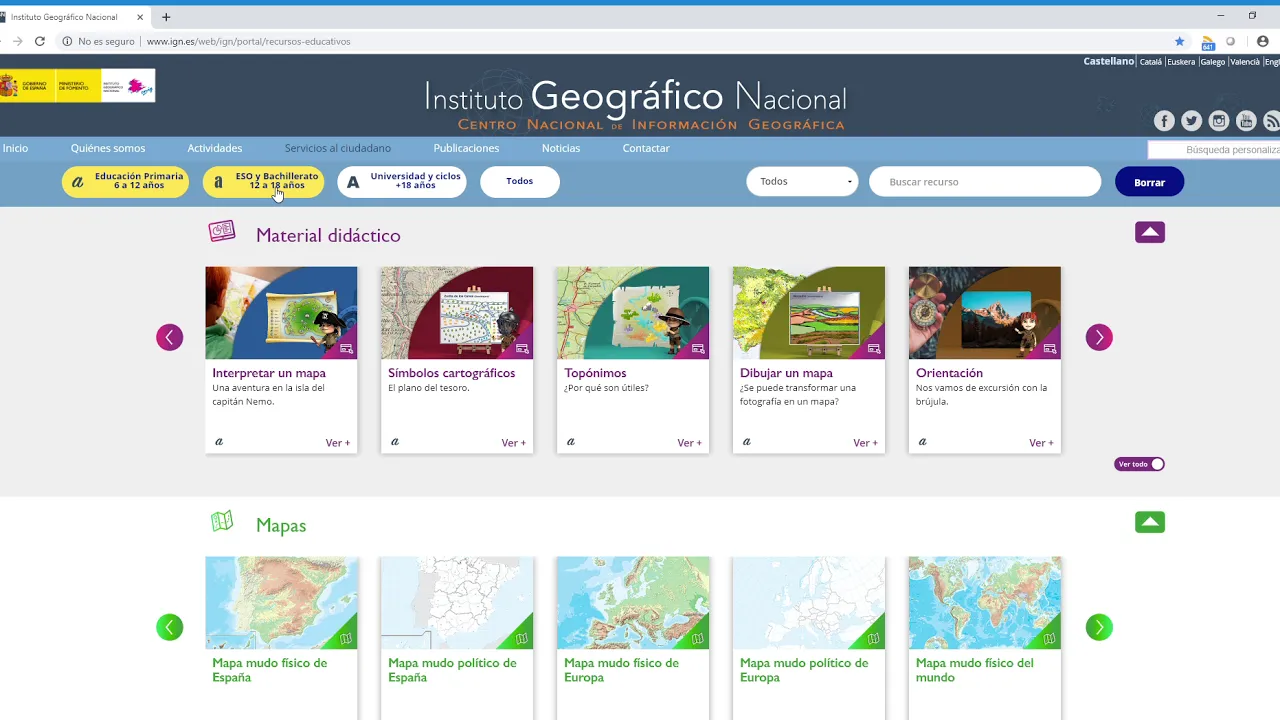
Task: Show next Material didáctico cards
Action: pos(1099,337)
